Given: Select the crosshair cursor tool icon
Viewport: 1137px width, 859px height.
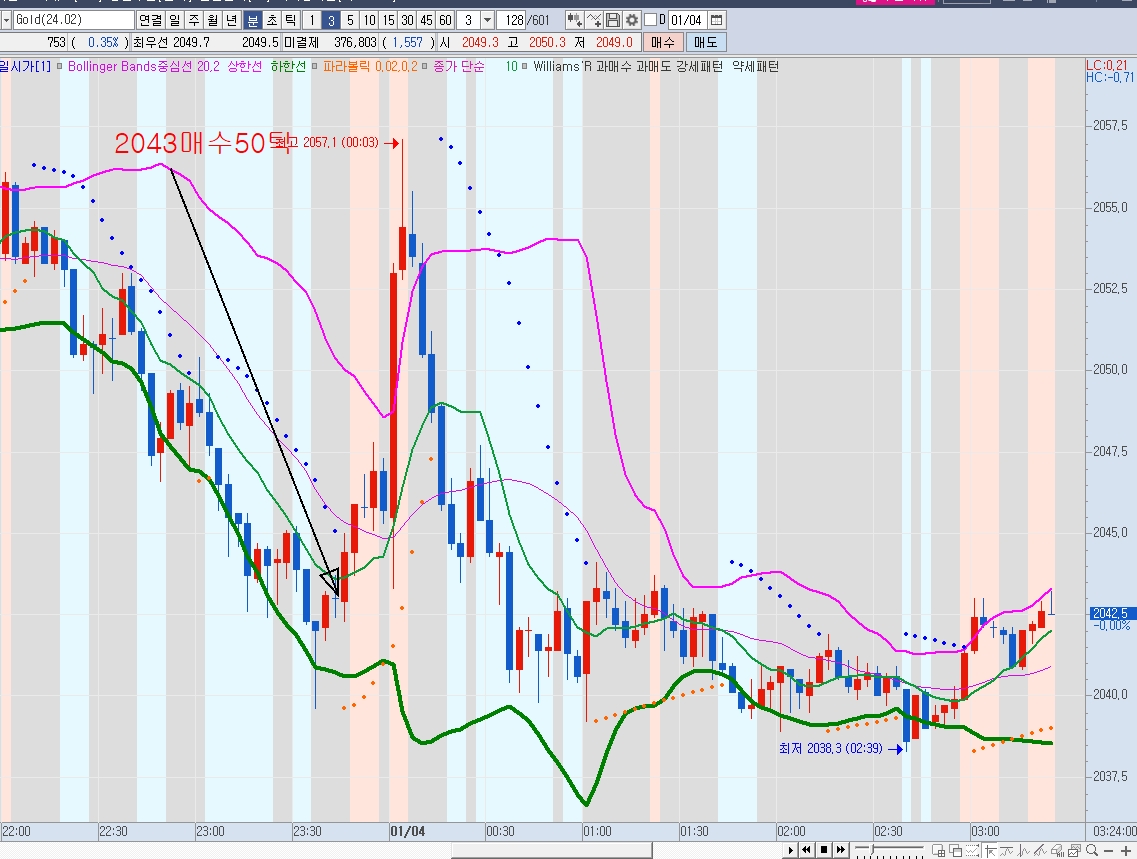Looking at the screenshot, I should click(x=991, y=850).
